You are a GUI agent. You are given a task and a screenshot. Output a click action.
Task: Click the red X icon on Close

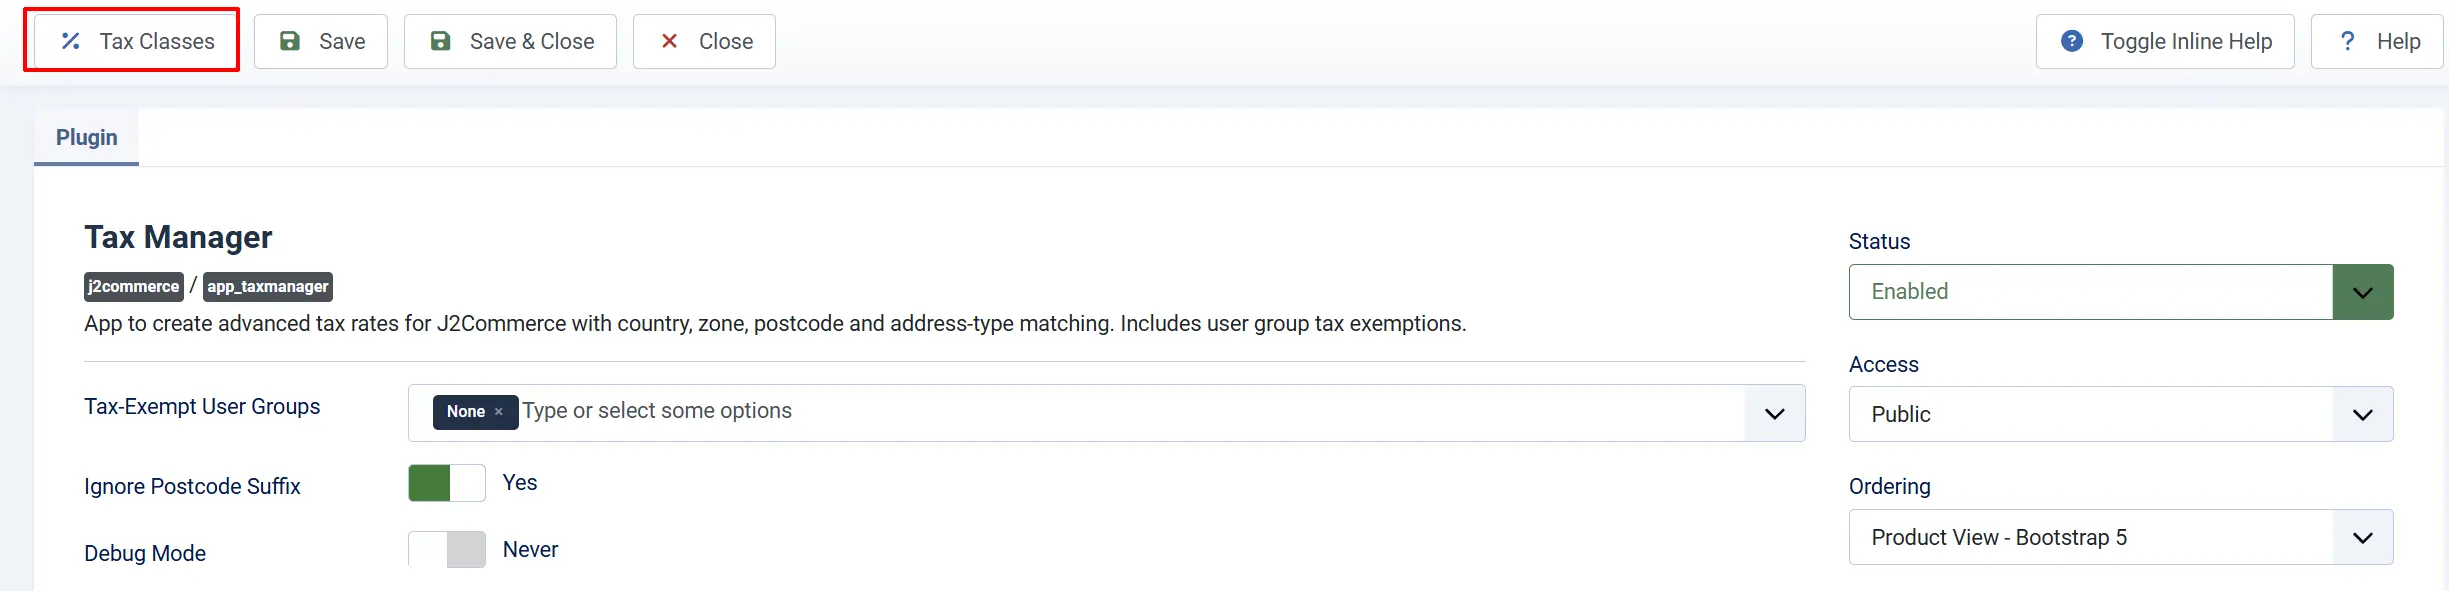[670, 41]
